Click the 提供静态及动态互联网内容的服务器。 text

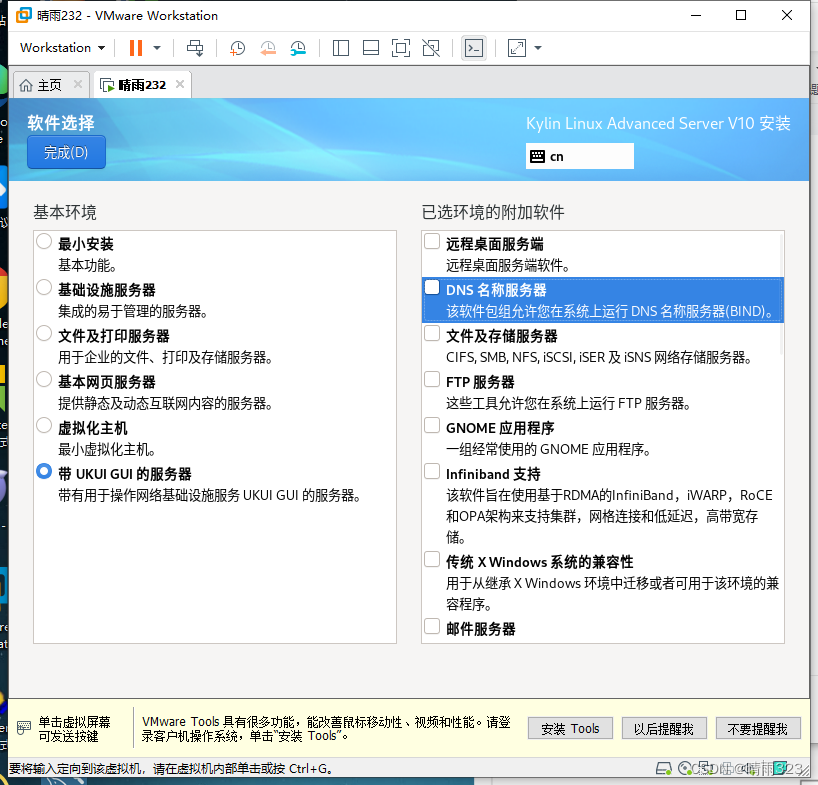pyautogui.click(x=165, y=403)
